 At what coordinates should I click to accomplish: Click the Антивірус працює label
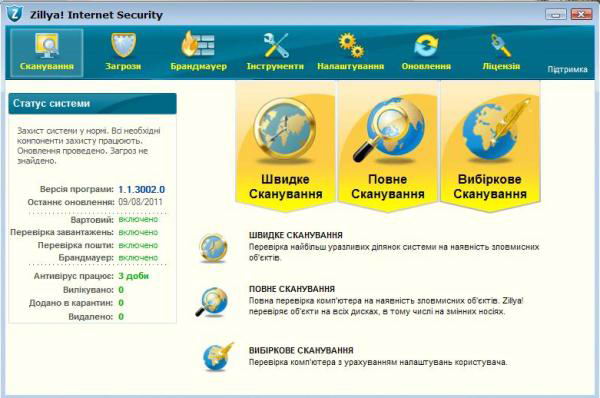coord(73,276)
